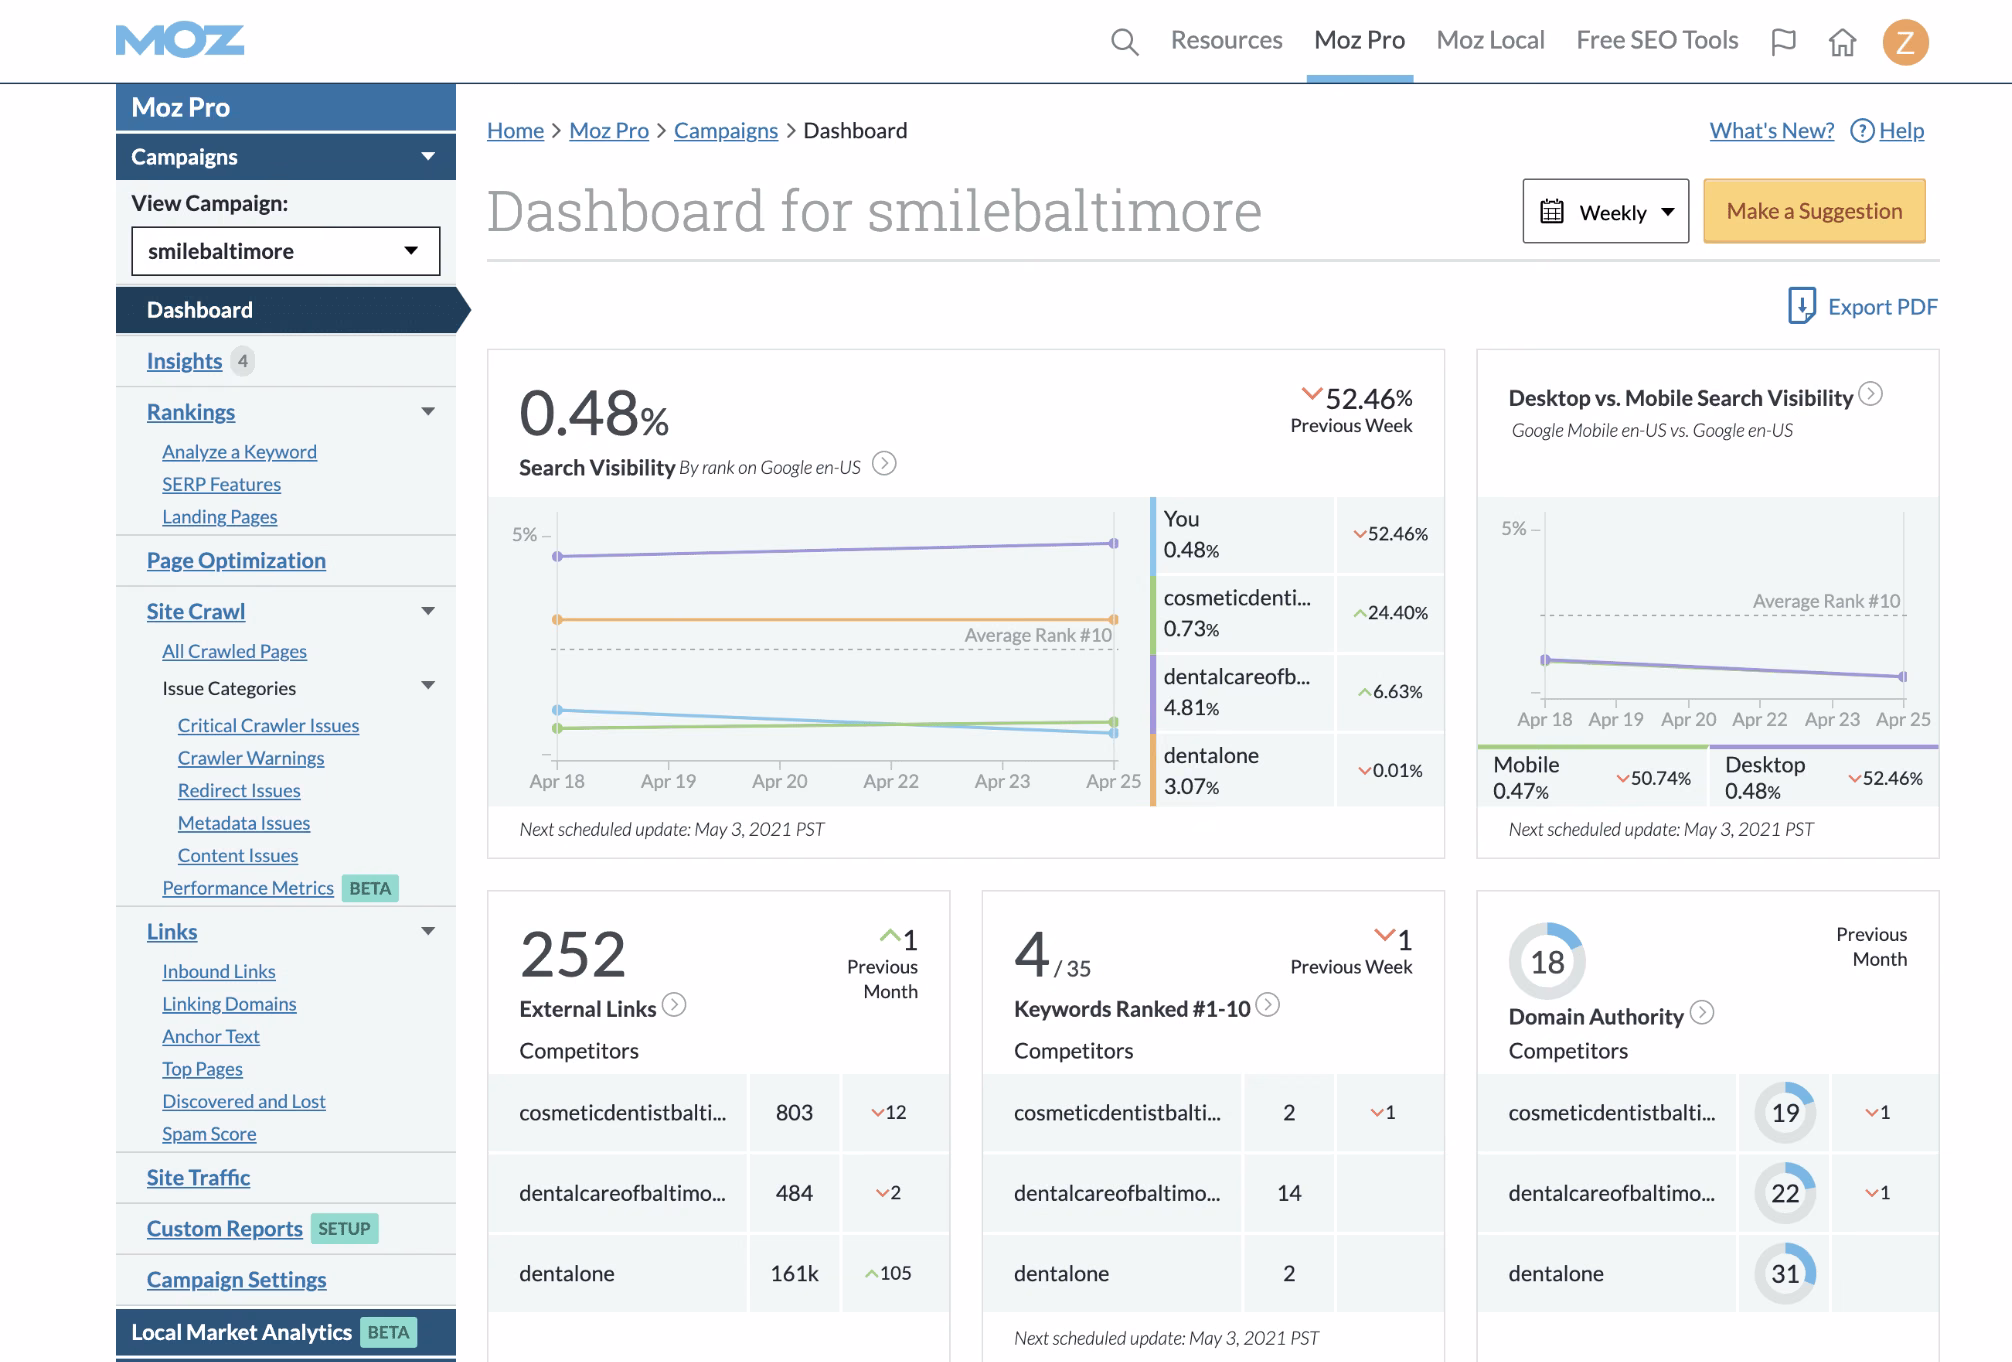Open the Z user avatar menu
Image resolution: width=2012 pixels, height=1362 pixels.
1905,42
